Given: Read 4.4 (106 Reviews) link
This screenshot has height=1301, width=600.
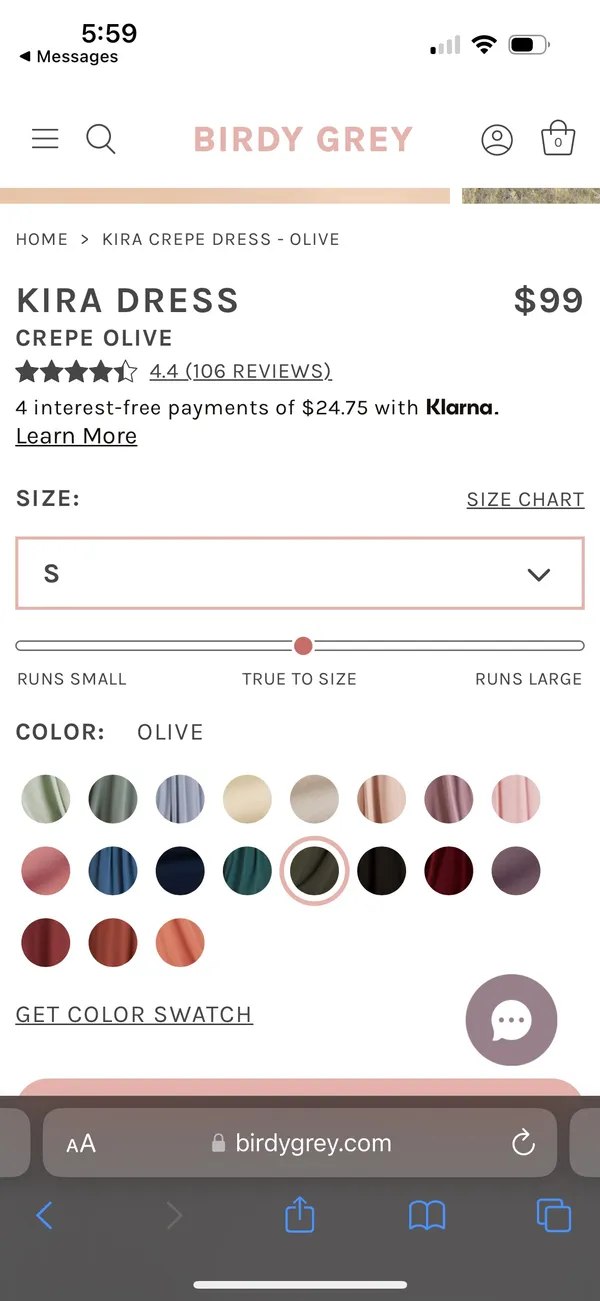Looking at the screenshot, I should pos(240,371).
